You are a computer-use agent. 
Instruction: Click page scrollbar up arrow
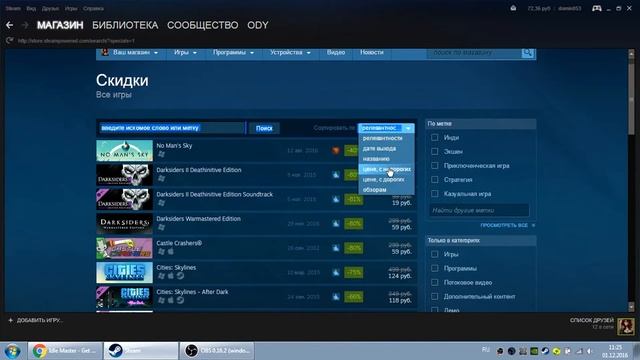click(x=631, y=54)
